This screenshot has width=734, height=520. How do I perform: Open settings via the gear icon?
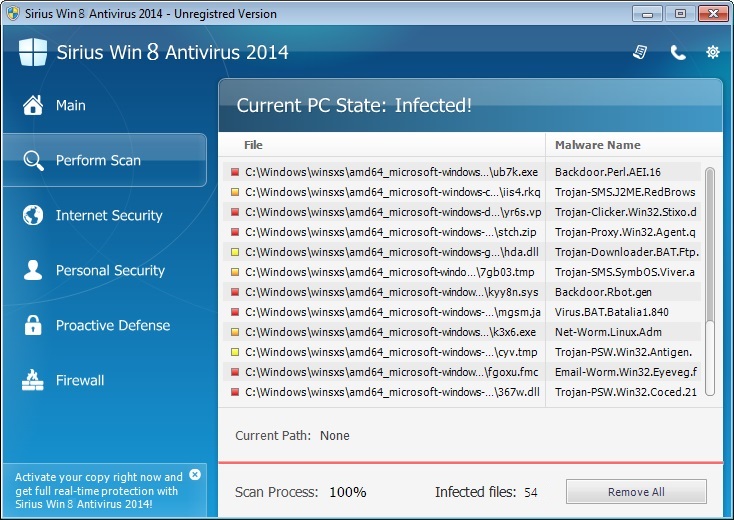pos(712,52)
